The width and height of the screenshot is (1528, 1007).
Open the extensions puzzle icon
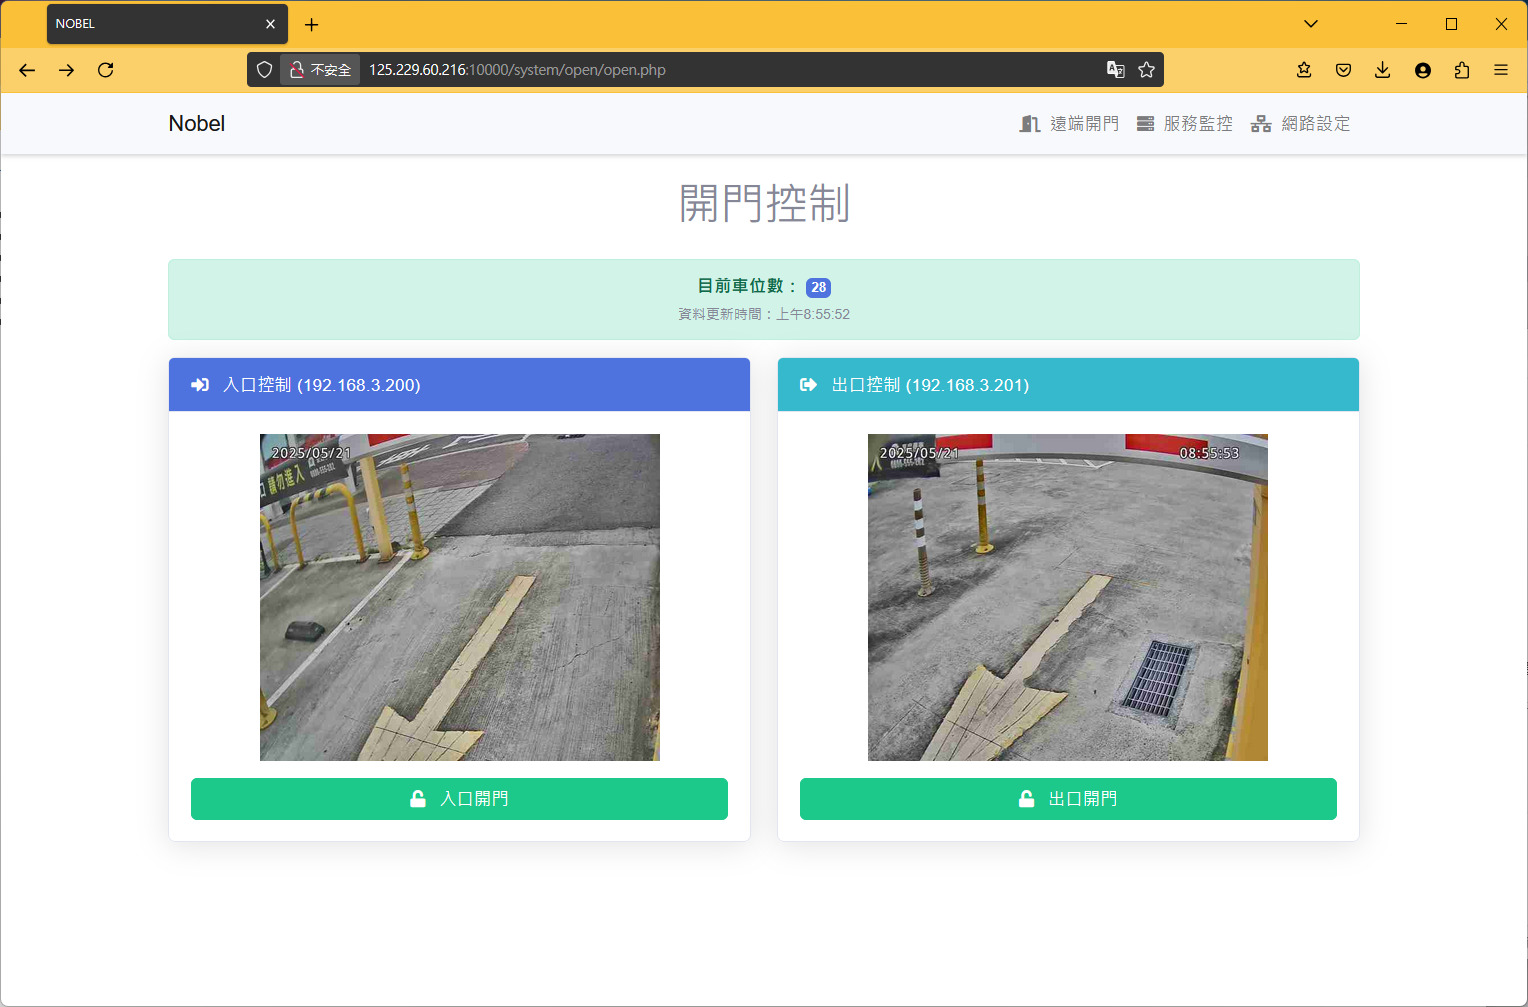pyautogui.click(x=1462, y=70)
